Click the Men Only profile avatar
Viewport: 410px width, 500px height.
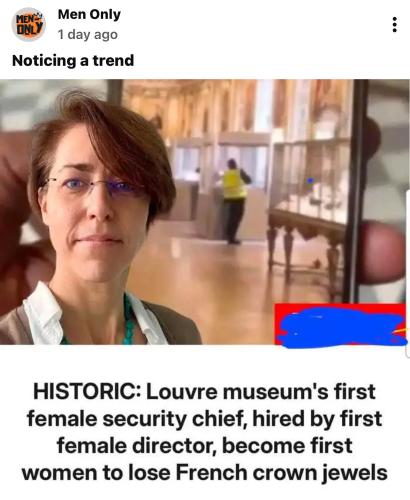[x=28, y=24]
